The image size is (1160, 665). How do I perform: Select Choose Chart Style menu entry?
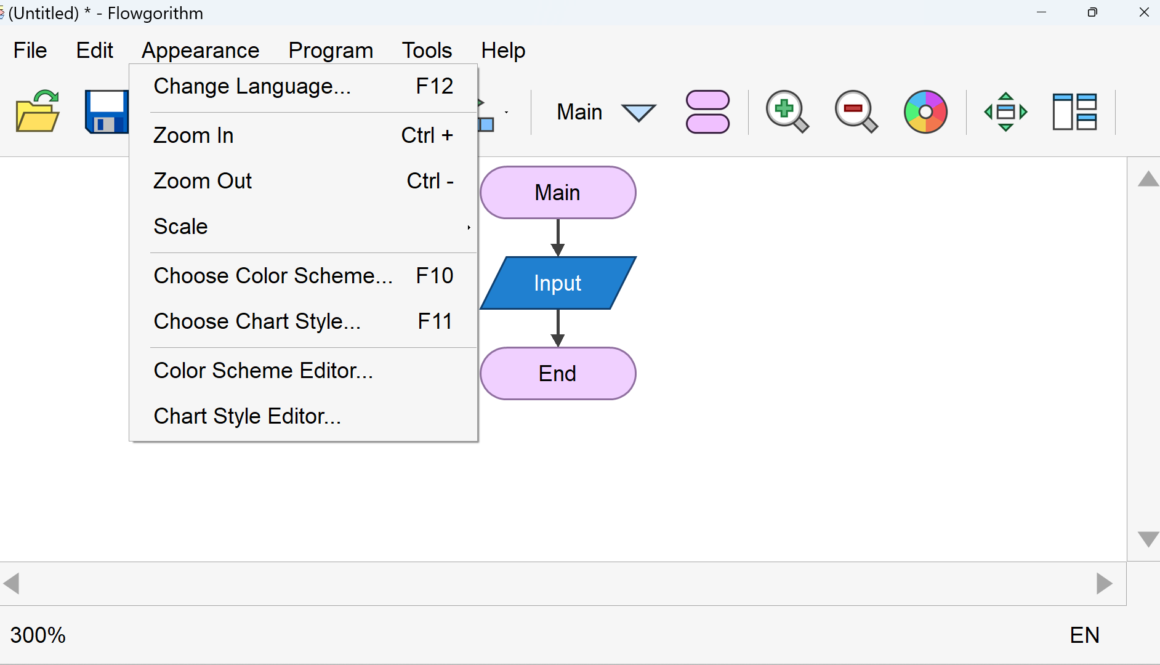303,321
